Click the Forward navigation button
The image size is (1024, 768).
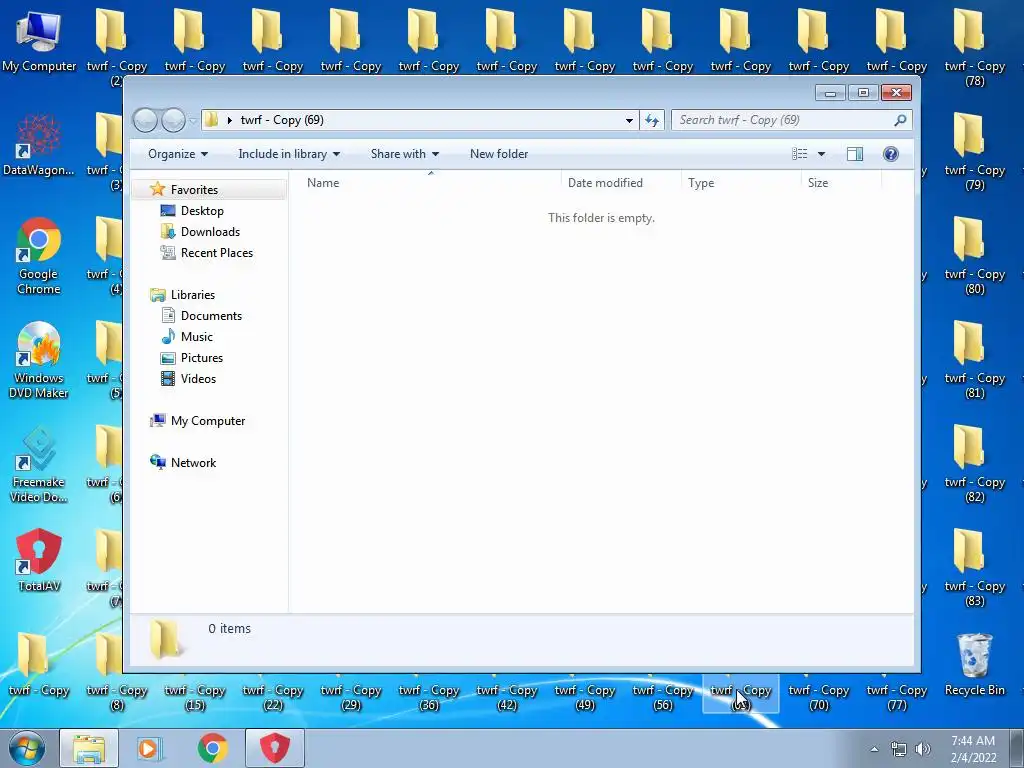173,120
